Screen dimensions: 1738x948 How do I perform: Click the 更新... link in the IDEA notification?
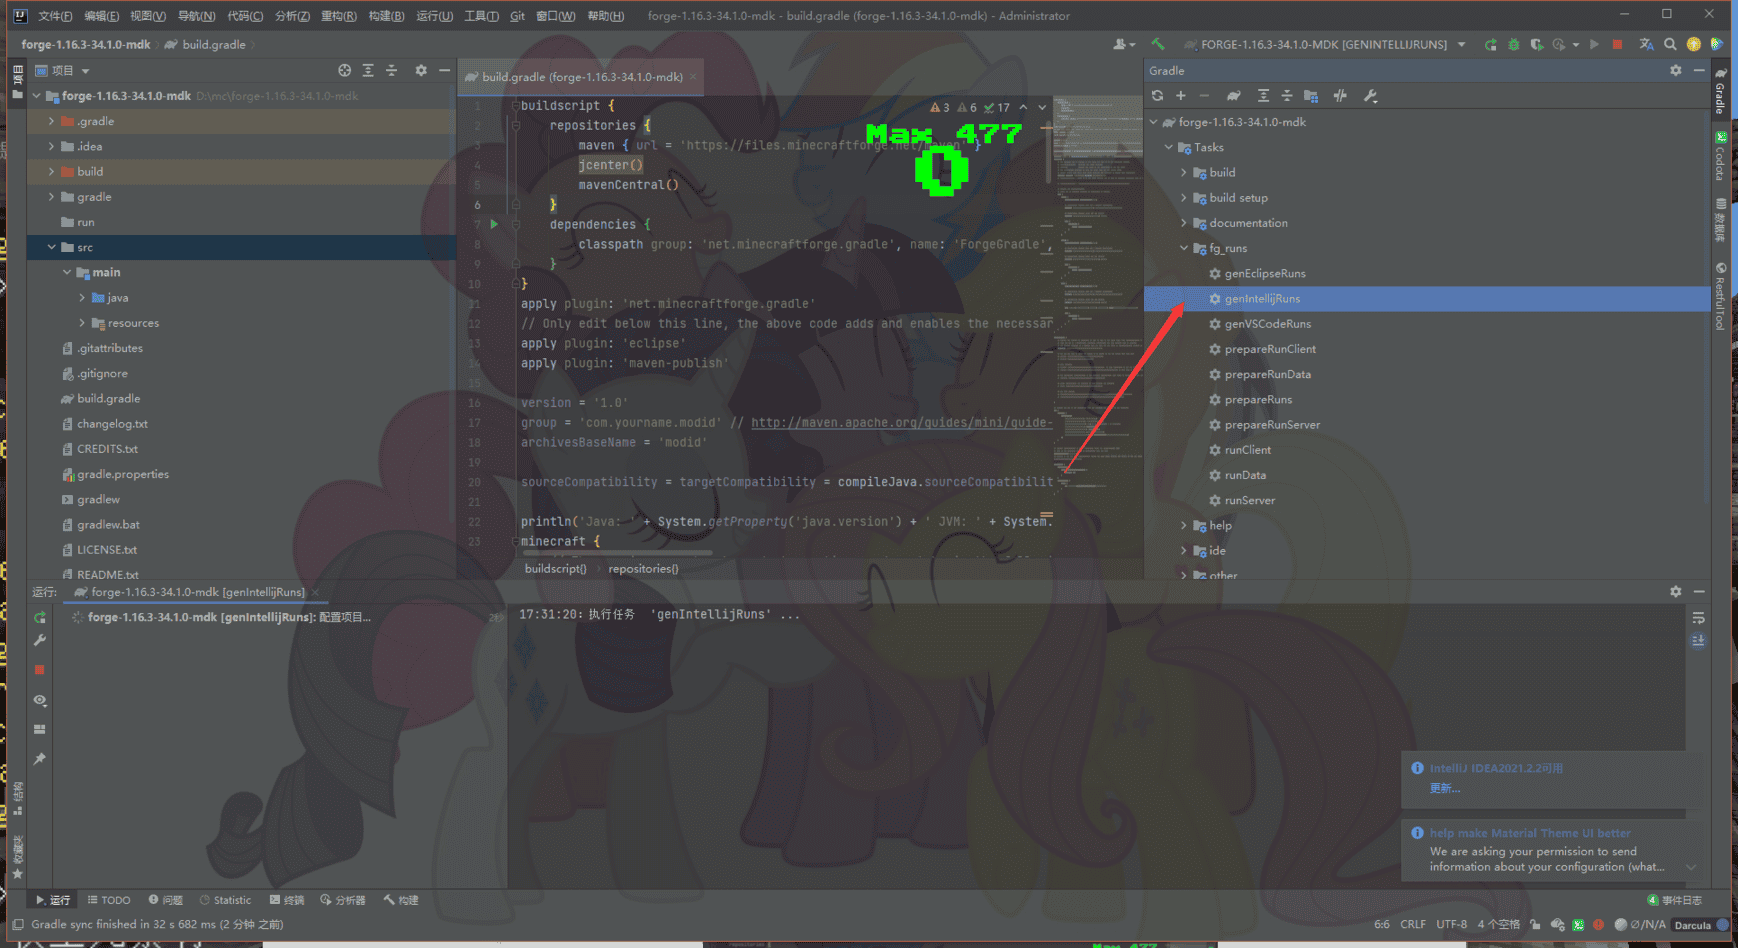(1444, 788)
